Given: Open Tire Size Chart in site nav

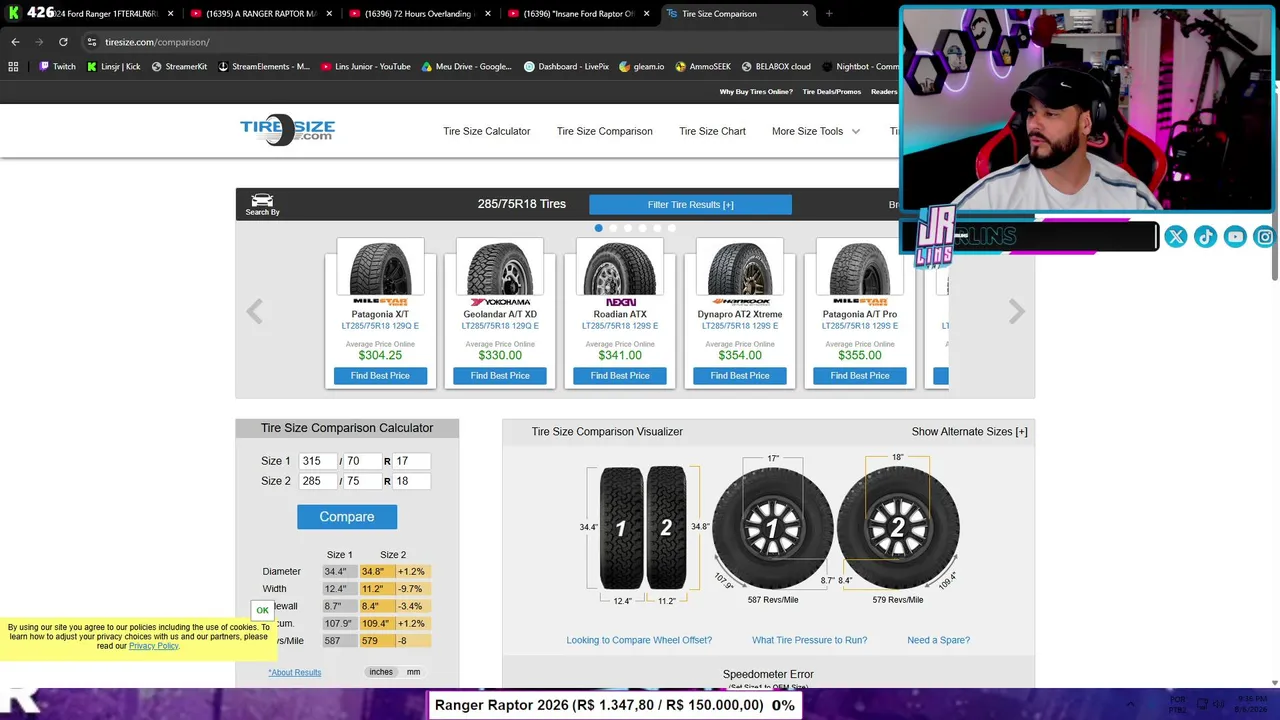Looking at the screenshot, I should click(712, 131).
